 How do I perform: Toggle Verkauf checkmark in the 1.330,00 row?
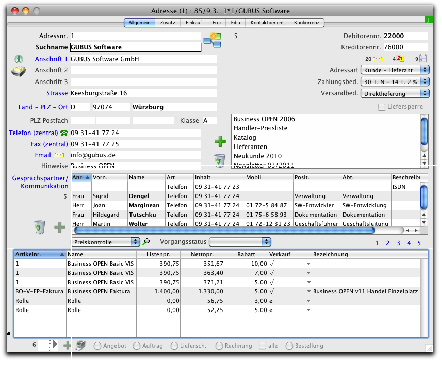272,291
